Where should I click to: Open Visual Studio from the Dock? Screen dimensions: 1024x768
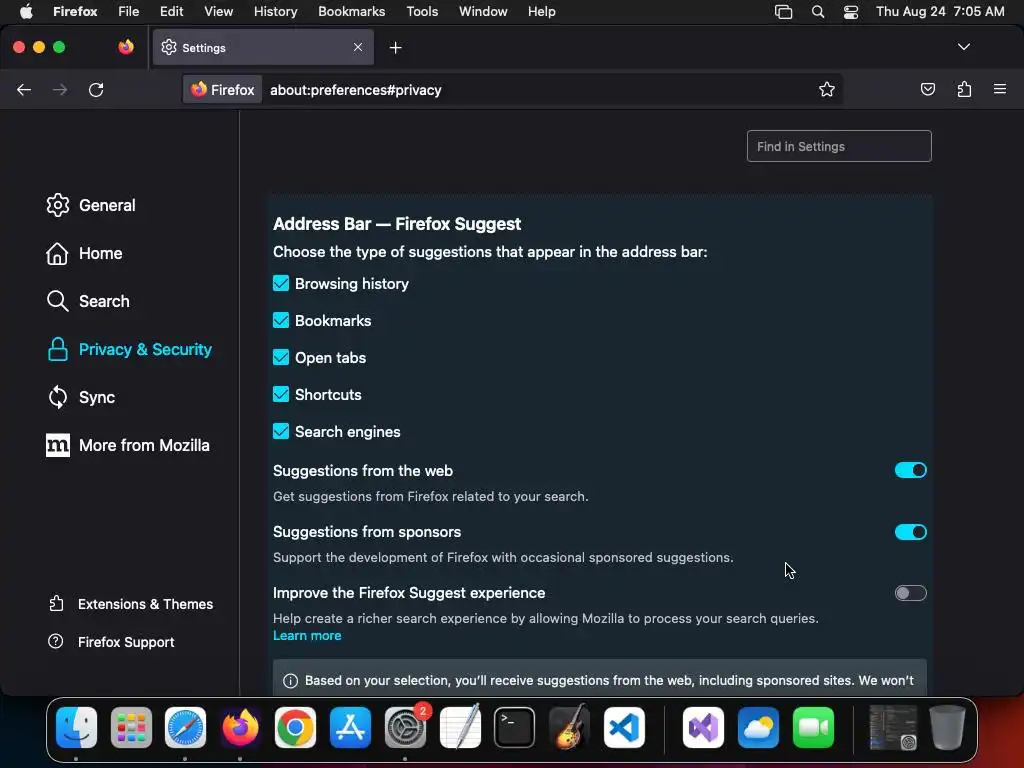703,727
